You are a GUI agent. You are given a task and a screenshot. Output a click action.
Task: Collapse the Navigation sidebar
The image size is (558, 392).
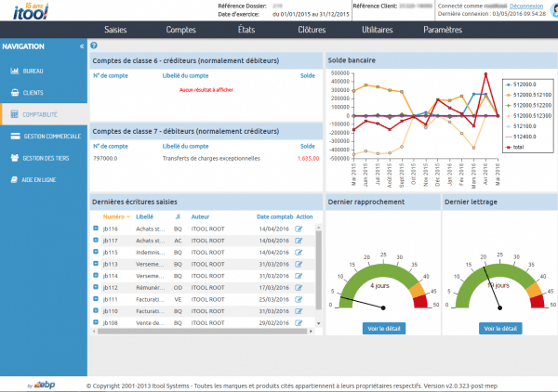coord(82,46)
